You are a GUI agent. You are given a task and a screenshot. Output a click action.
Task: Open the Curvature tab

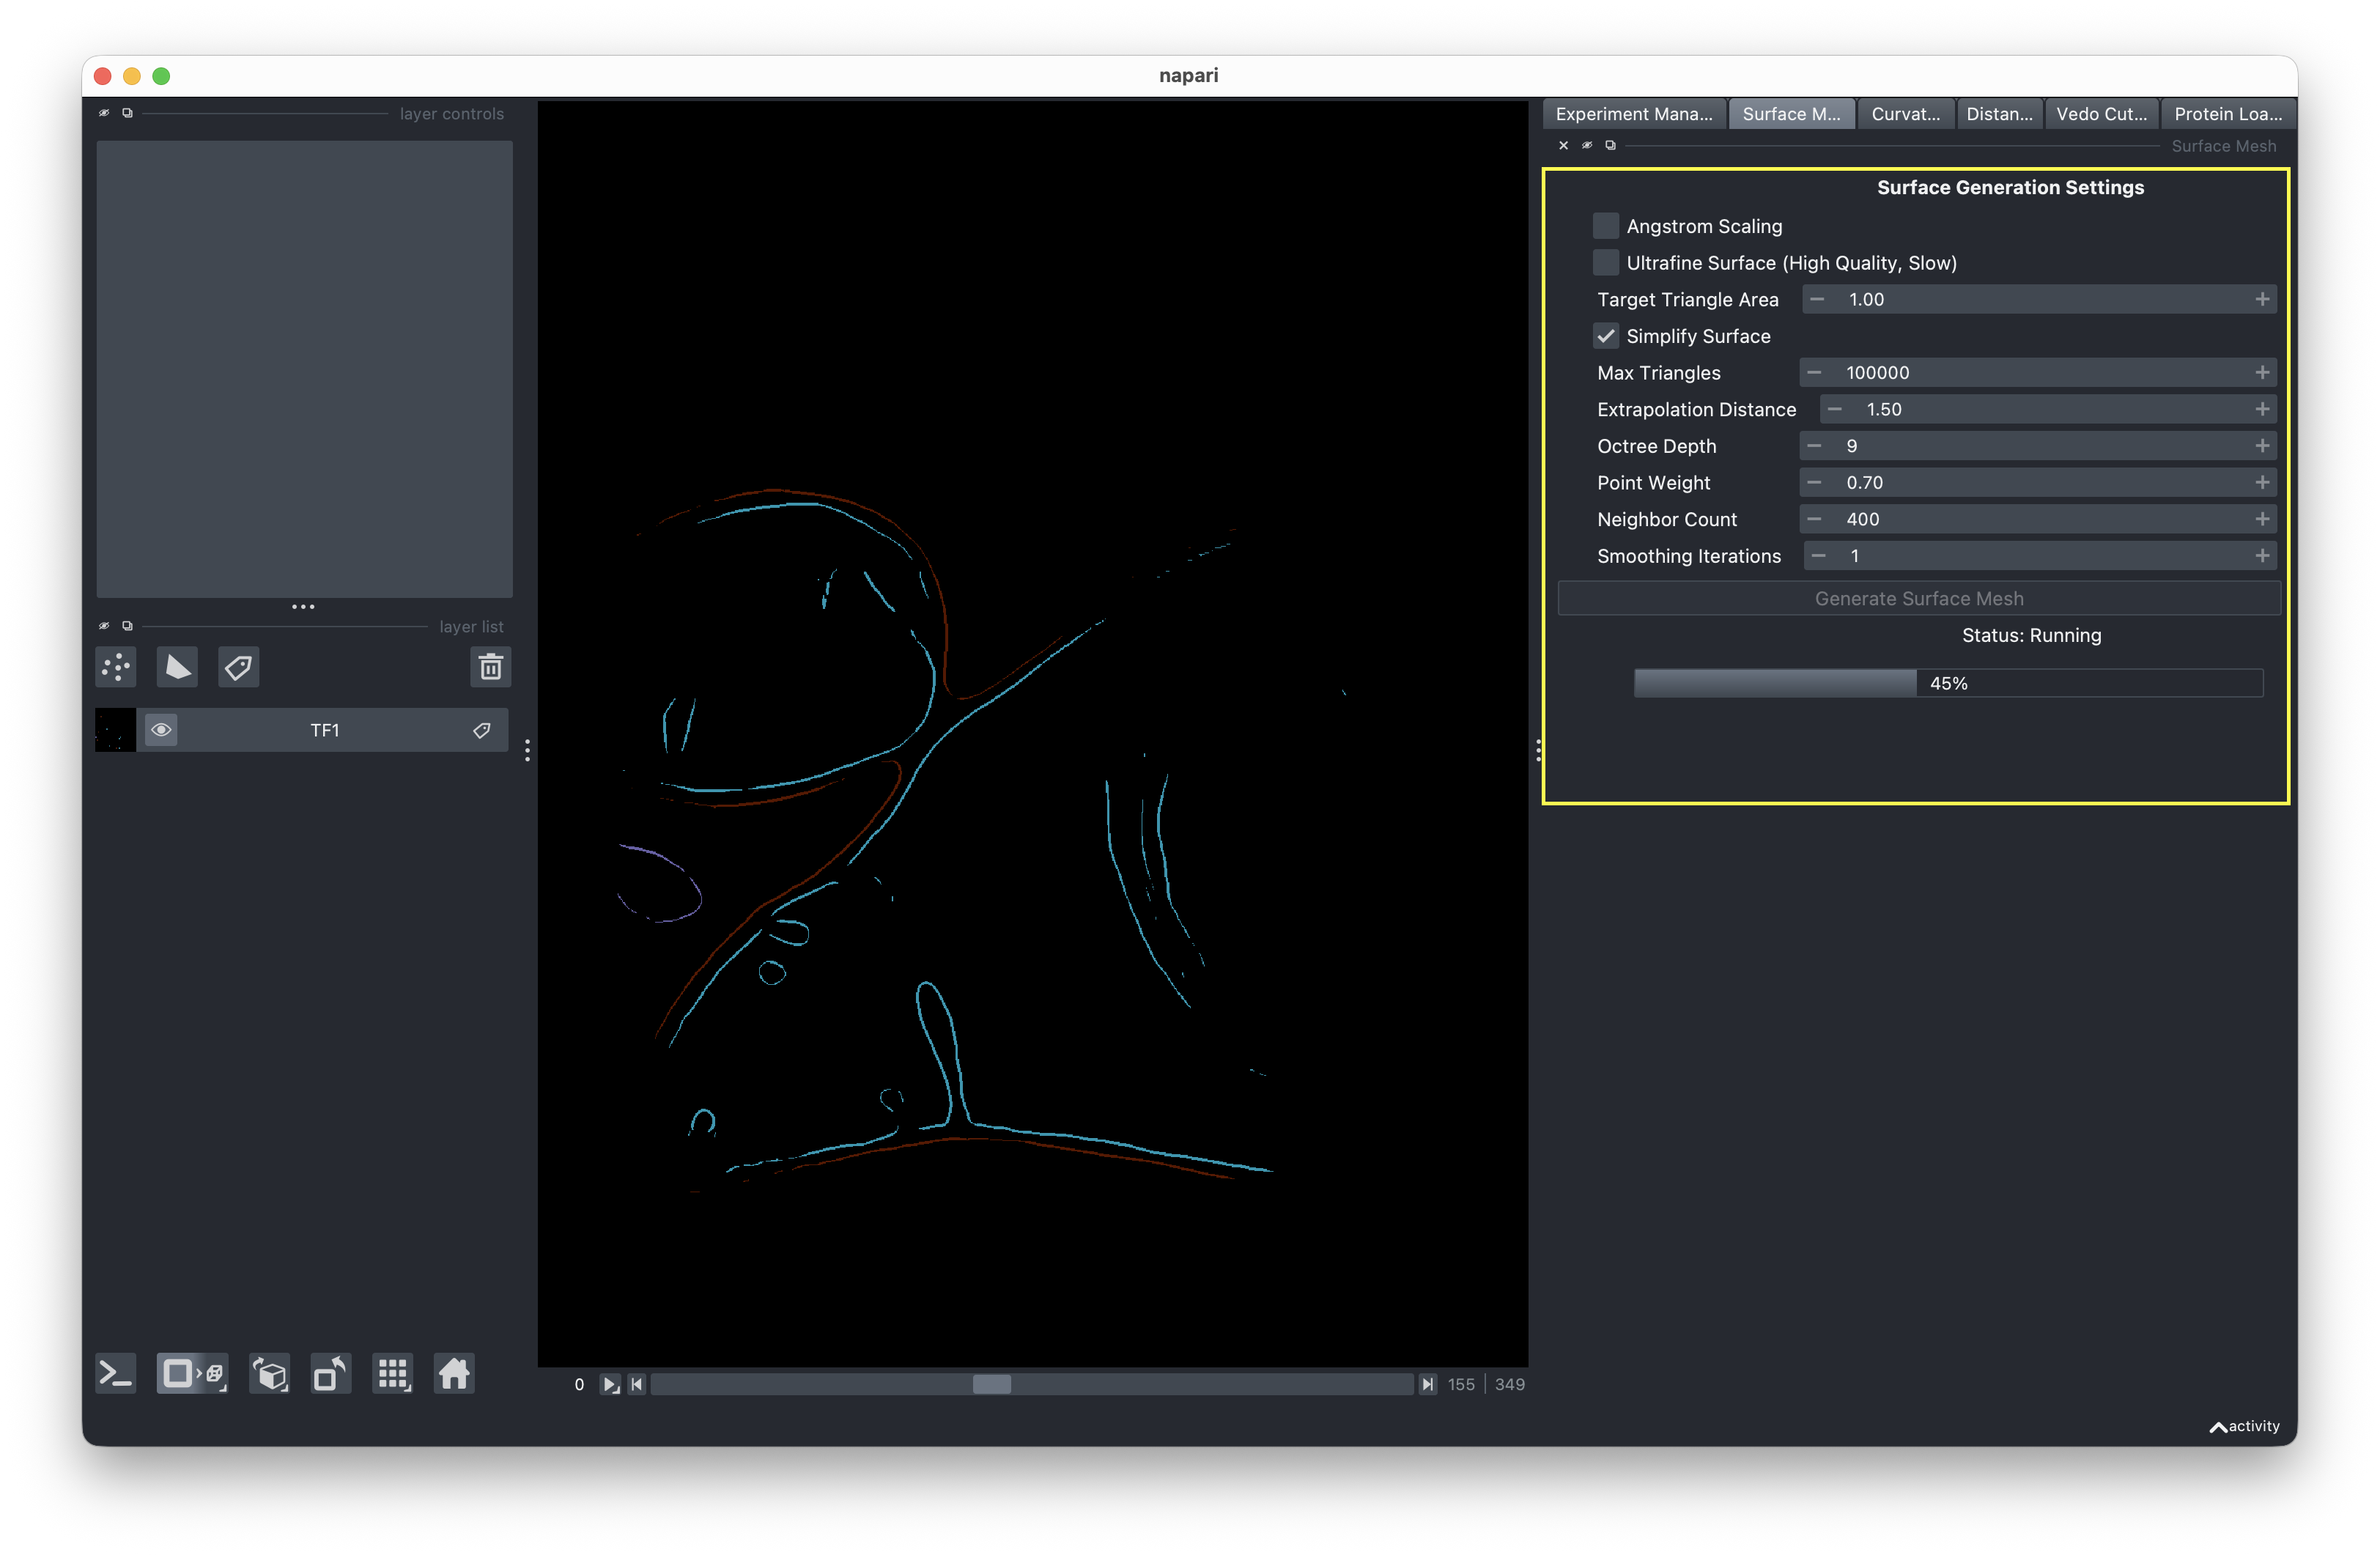coord(1905,114)
